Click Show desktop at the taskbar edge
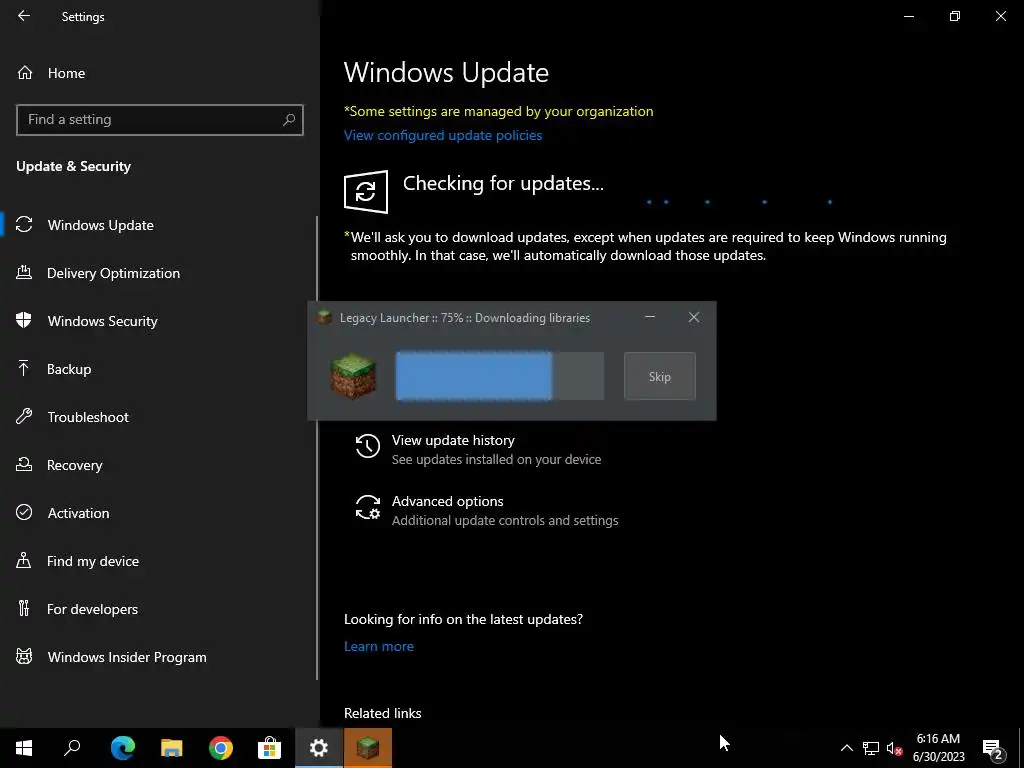 tap(1021, 748)
